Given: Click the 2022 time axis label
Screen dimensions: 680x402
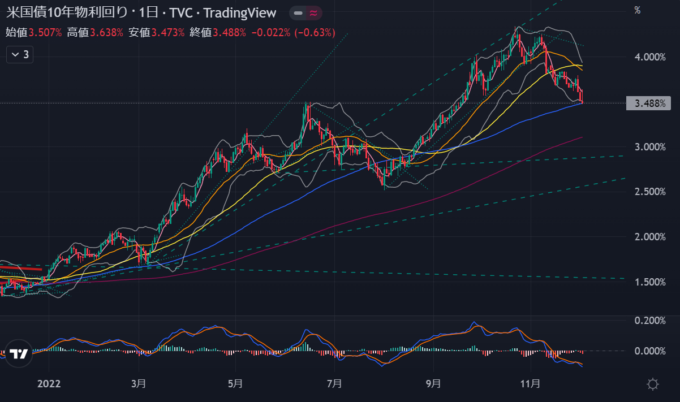Looking at the screenshot, I should (x=49, y=383).
